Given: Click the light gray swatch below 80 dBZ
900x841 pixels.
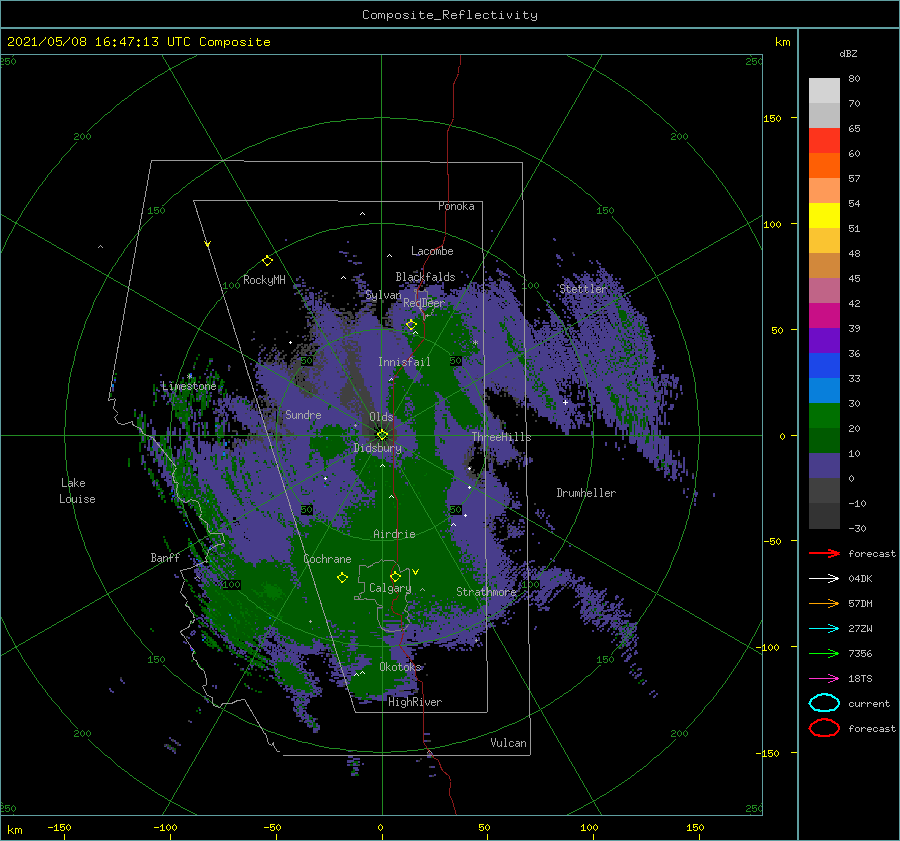Looking at the screenshot, I should [x=824, y=91].
